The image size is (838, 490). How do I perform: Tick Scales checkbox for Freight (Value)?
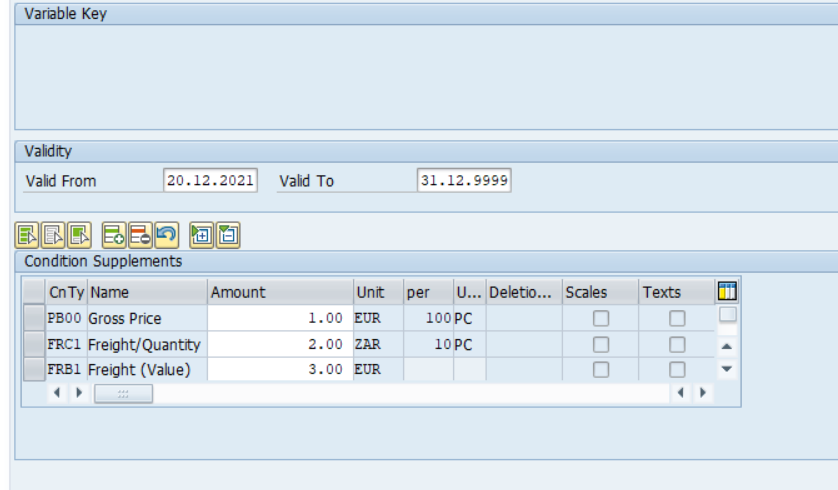(x=601, y=369)
